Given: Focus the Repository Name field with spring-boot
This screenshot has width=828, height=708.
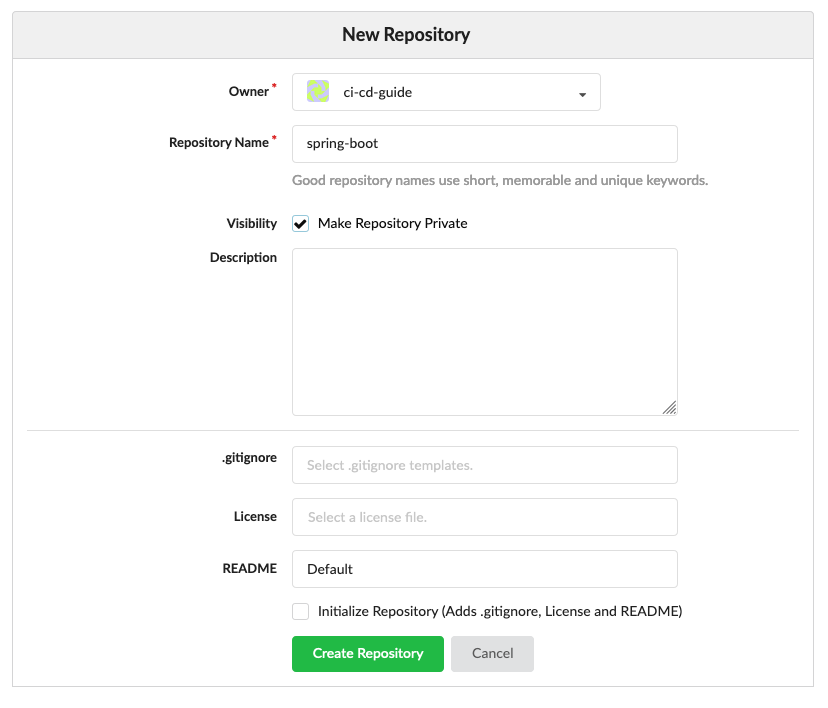Looking at the screenshot, I should pos(484,143).
